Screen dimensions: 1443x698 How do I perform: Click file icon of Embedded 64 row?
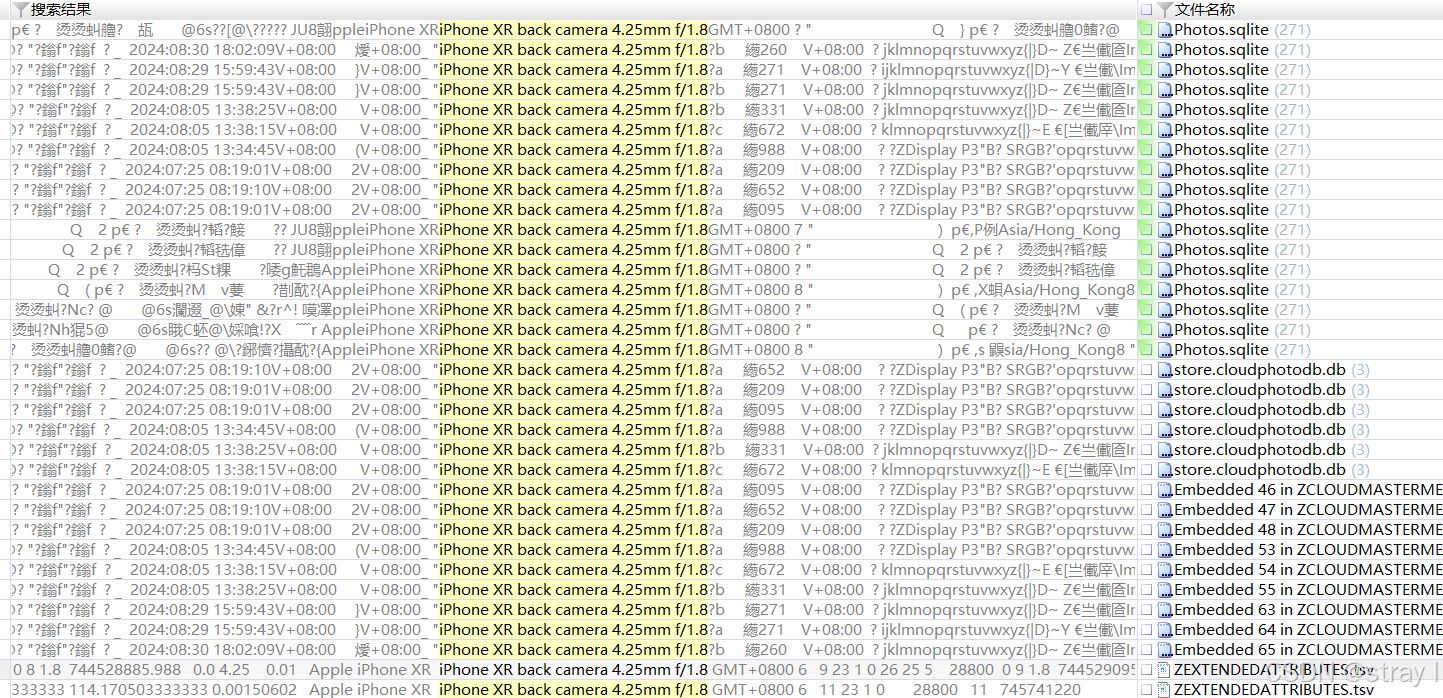(1165, 630)
